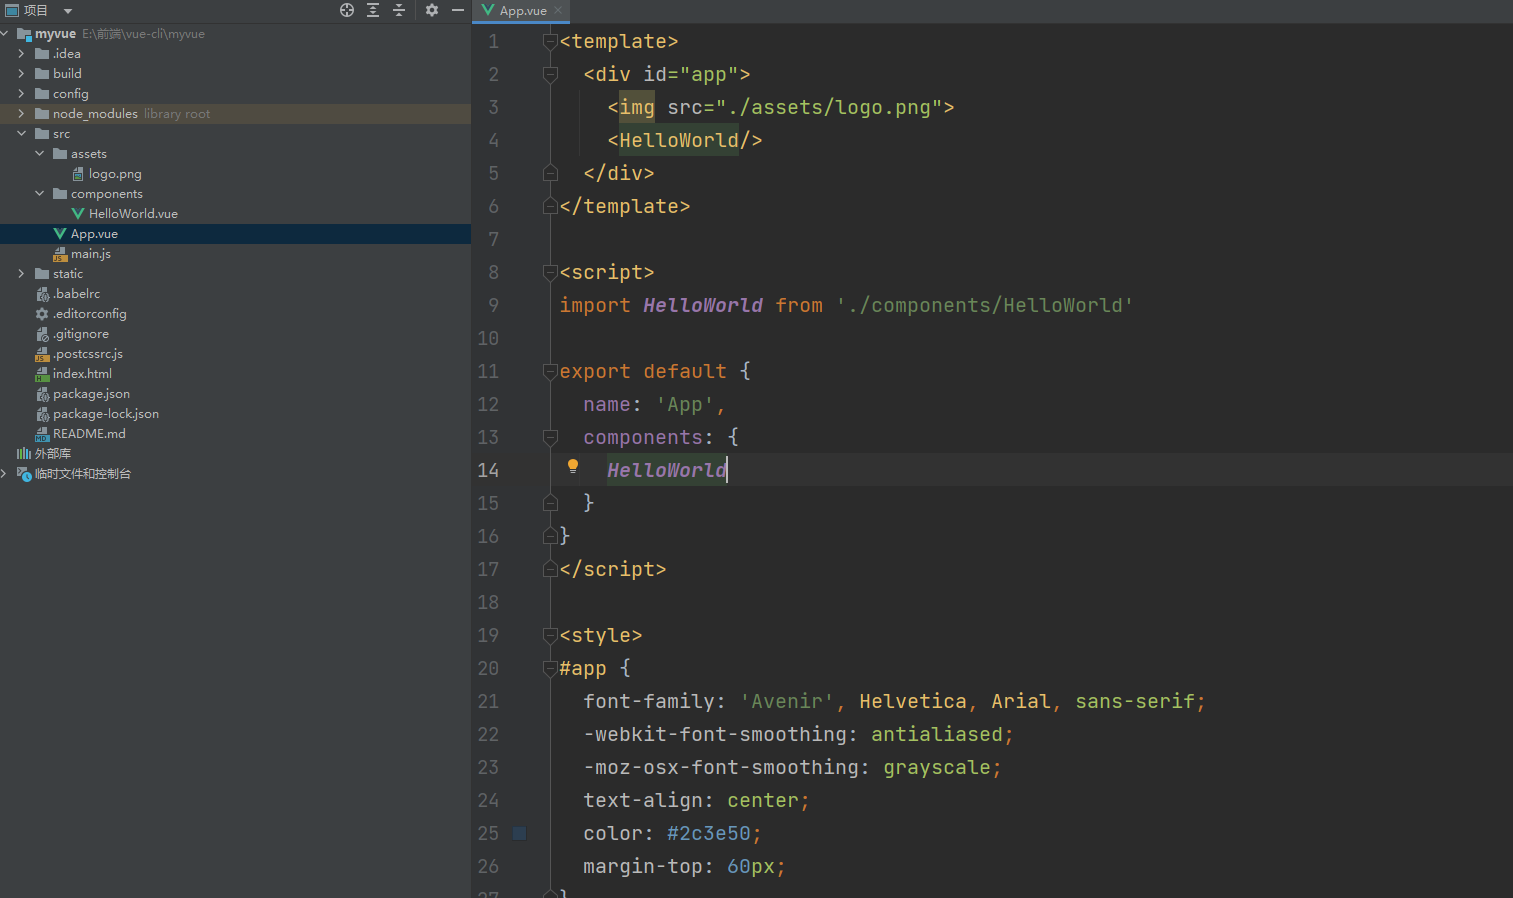Click the #2c3e50 color swatch in gutter
The width and height of the screenshot is (1513, 898).
click(x=519, y=833)
